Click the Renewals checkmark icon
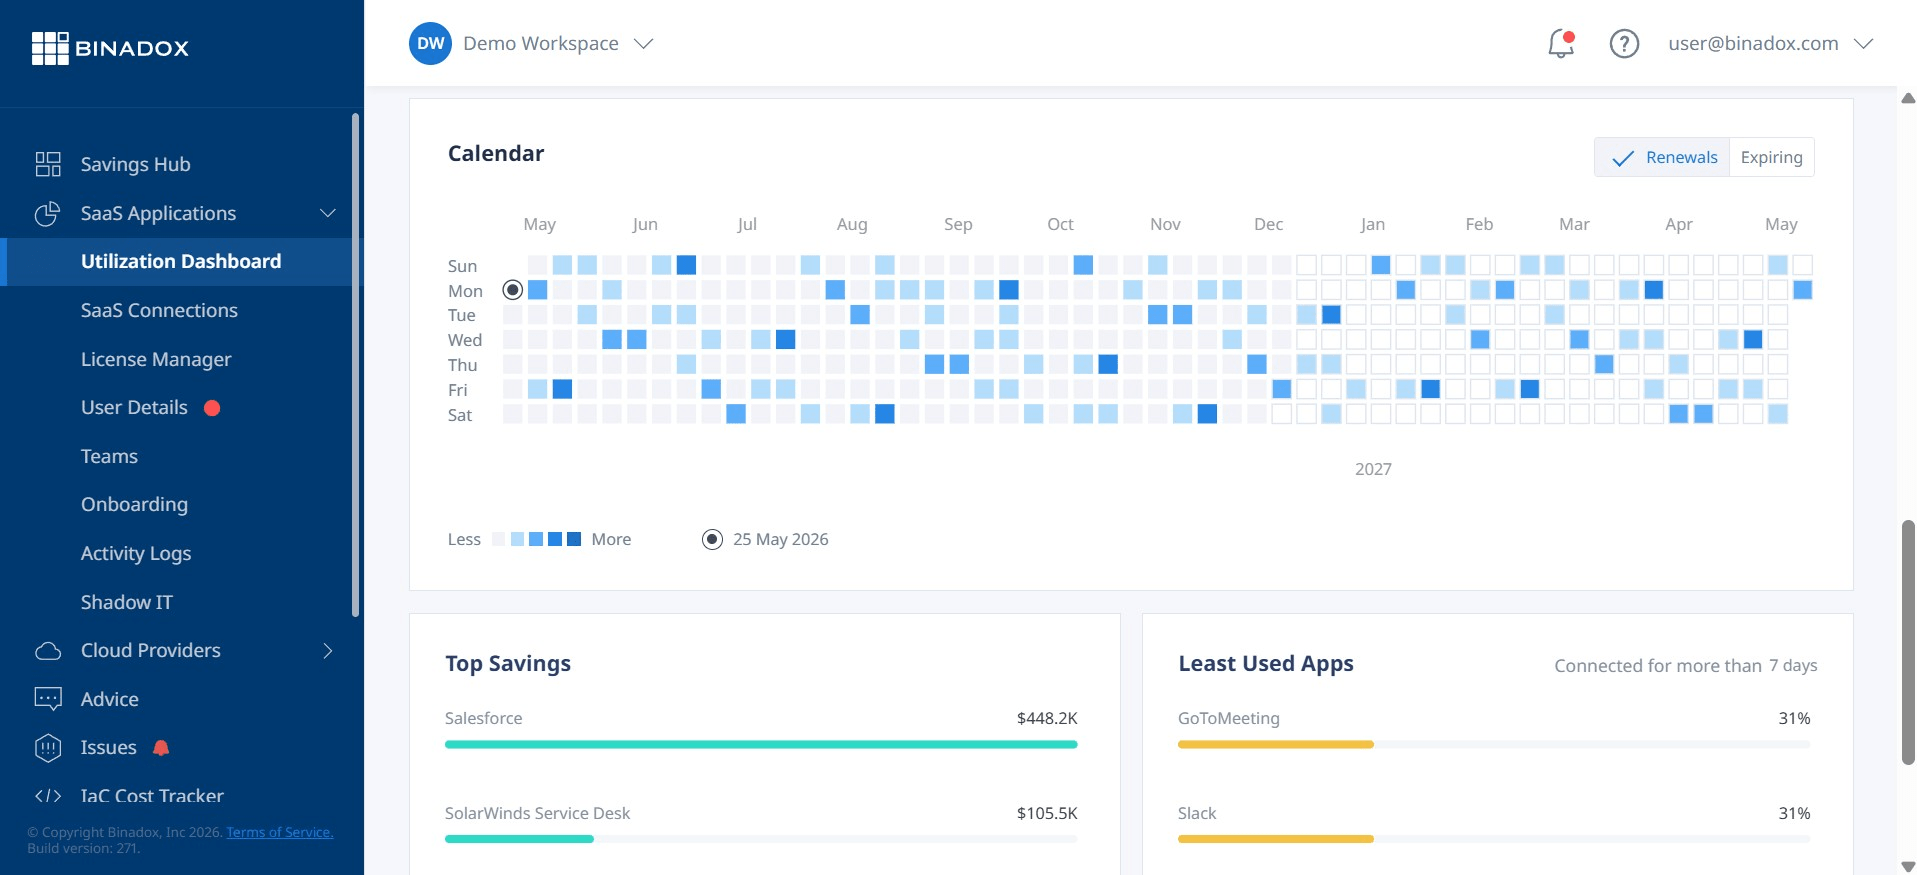Screen dimensions: 1917x875 (x=1623, y=158)
